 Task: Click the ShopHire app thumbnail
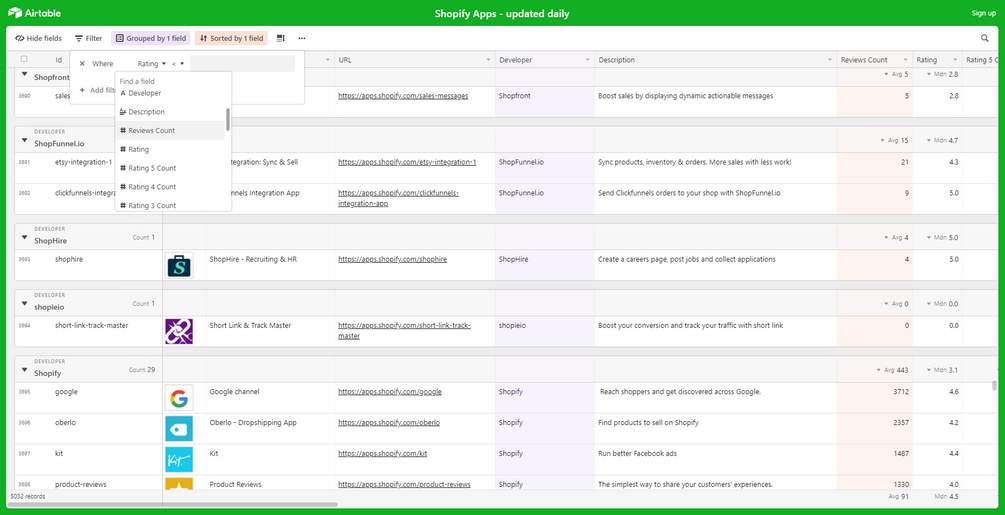pos(179,265)
